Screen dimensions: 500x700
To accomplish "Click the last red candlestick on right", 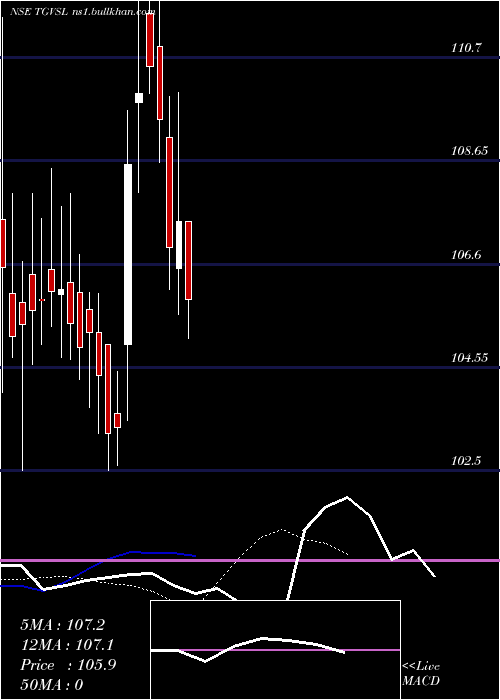I will [188, 260].
